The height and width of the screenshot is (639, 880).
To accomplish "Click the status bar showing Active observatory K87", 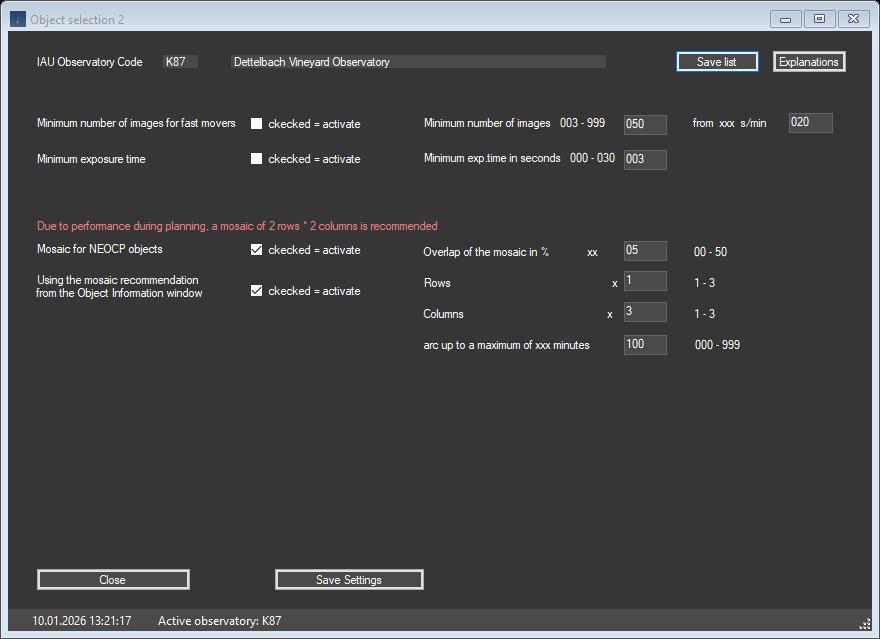I will pyautogui.click(x=221, y=620).
